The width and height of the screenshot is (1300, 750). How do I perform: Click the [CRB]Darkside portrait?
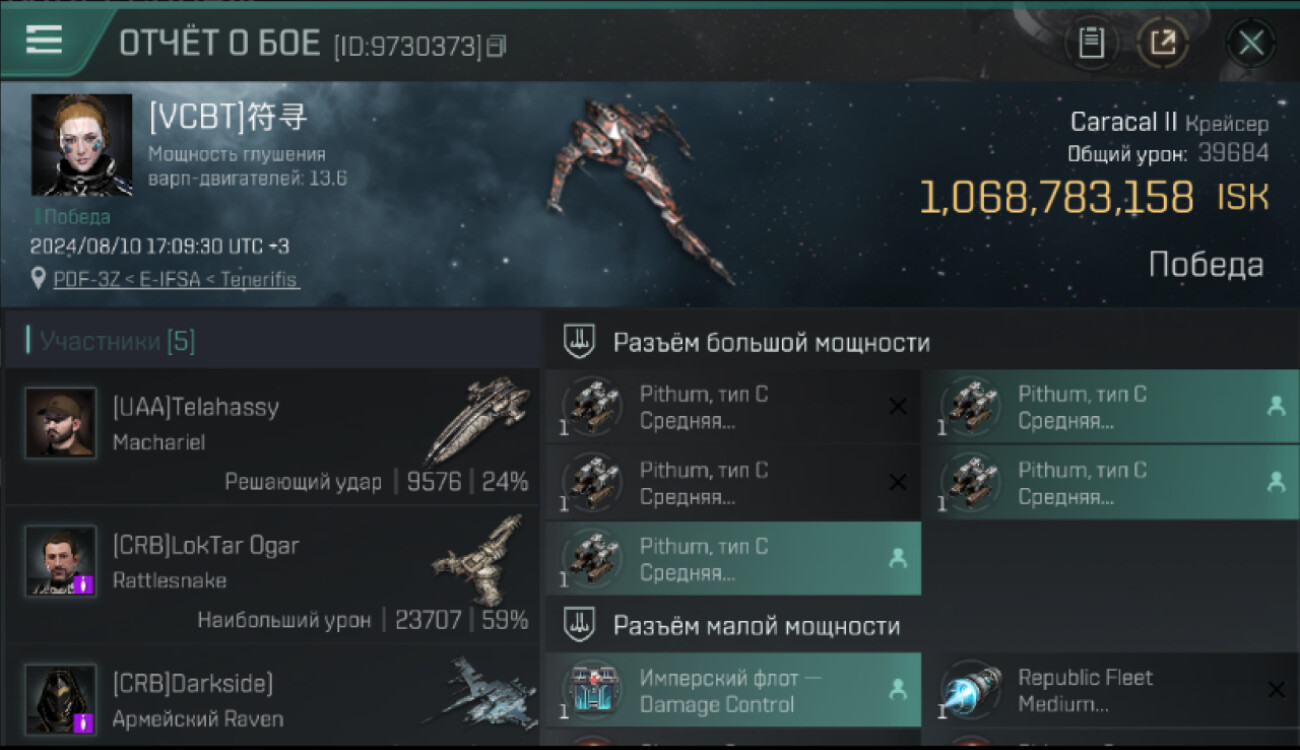61,699
